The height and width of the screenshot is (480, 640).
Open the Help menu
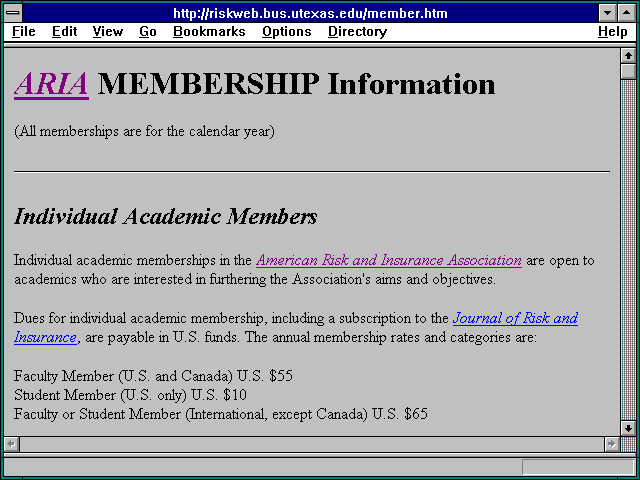click(613, 31)
